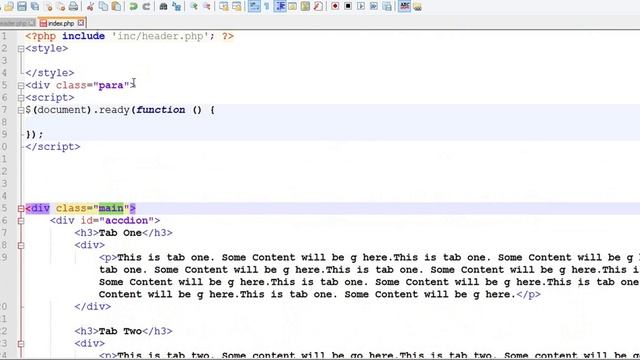Collapse the $(document).ready function fold marker
This screenshot has height=360, width=640.
point(21,110)
